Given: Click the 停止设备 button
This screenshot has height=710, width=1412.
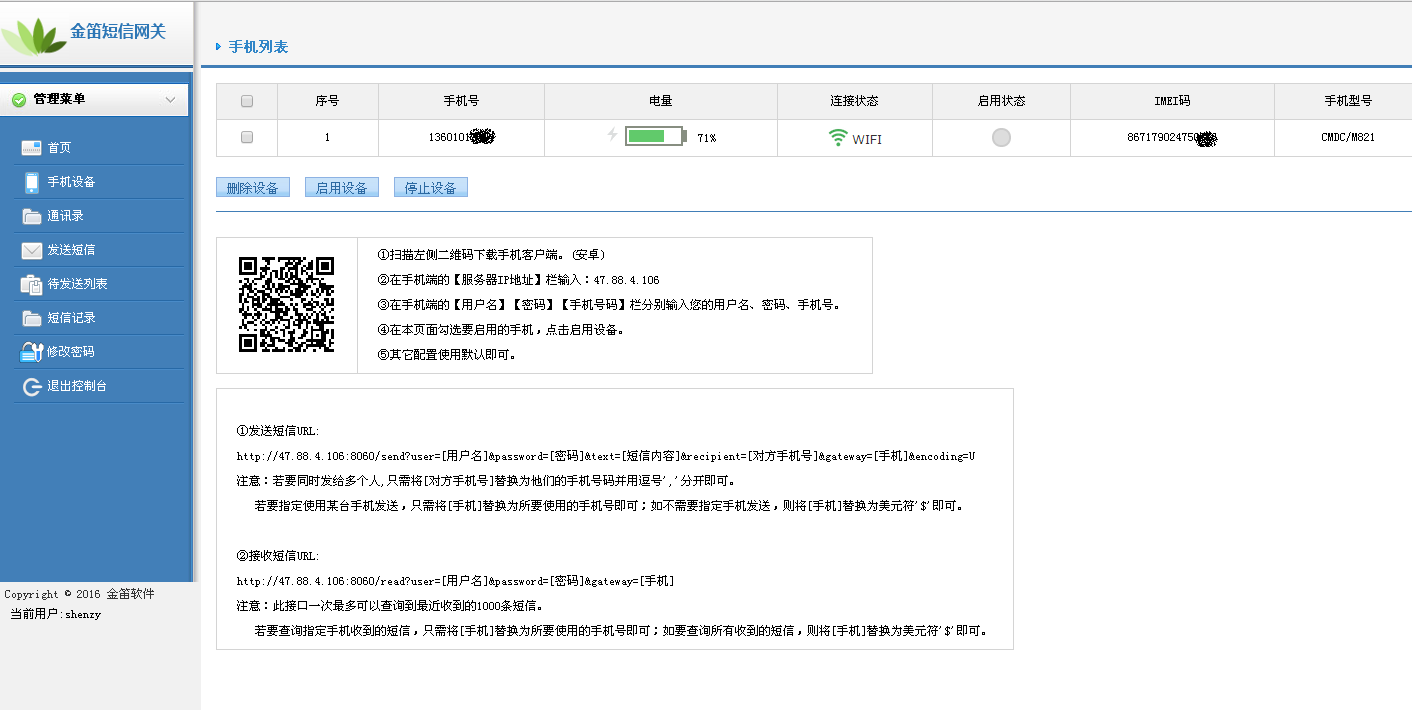Looking at the screenshot, I should [430, 188].
